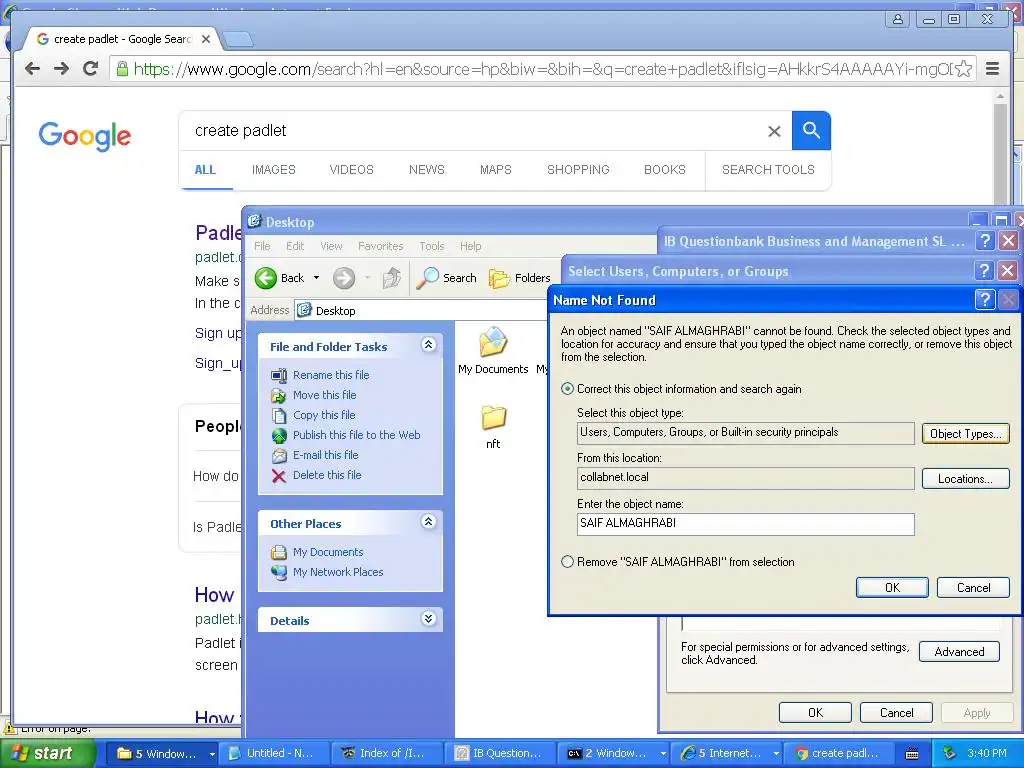Click the Chrome forward arrow
Viewport: 1024px width, 768px height.
61,68
